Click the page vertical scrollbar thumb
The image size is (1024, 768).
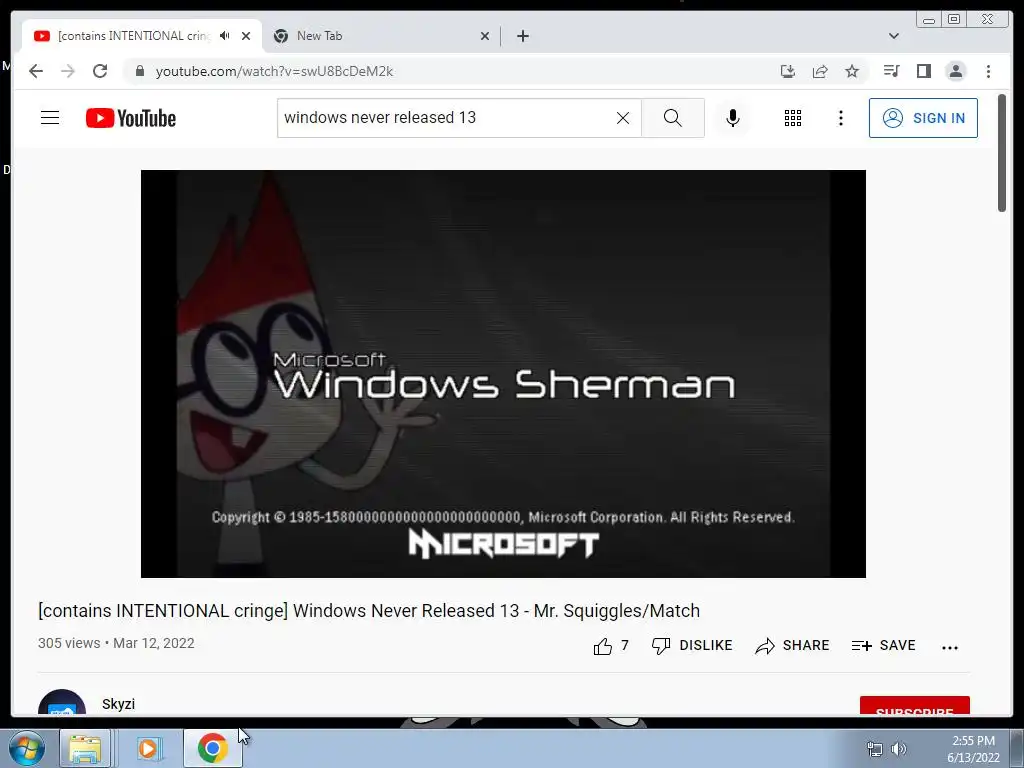(1002, 153)
